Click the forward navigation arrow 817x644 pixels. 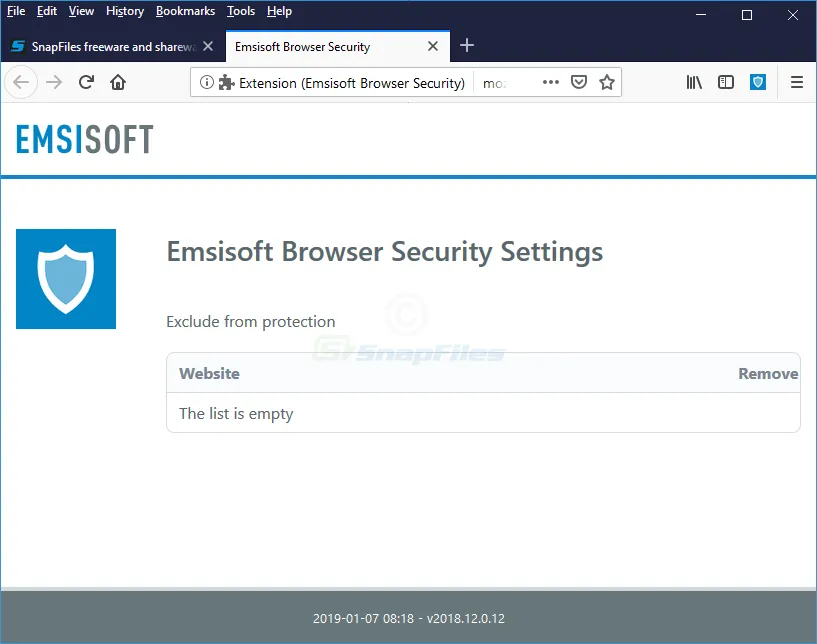point(54,82)
